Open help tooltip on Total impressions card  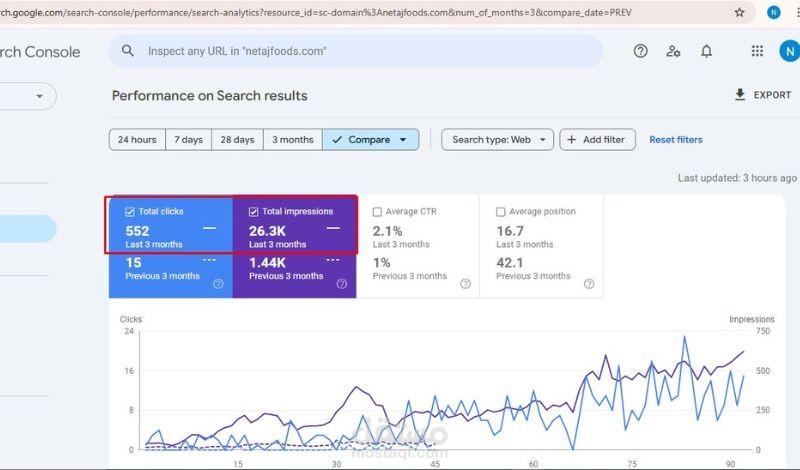342,284
